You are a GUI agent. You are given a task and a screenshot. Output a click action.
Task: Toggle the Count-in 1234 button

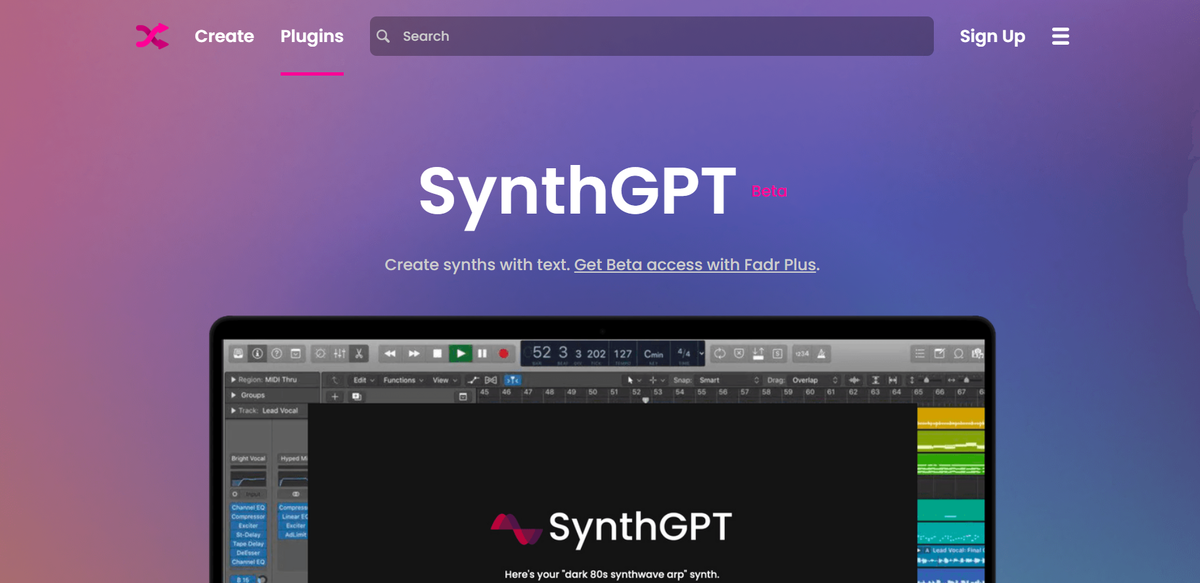(802, 353)
